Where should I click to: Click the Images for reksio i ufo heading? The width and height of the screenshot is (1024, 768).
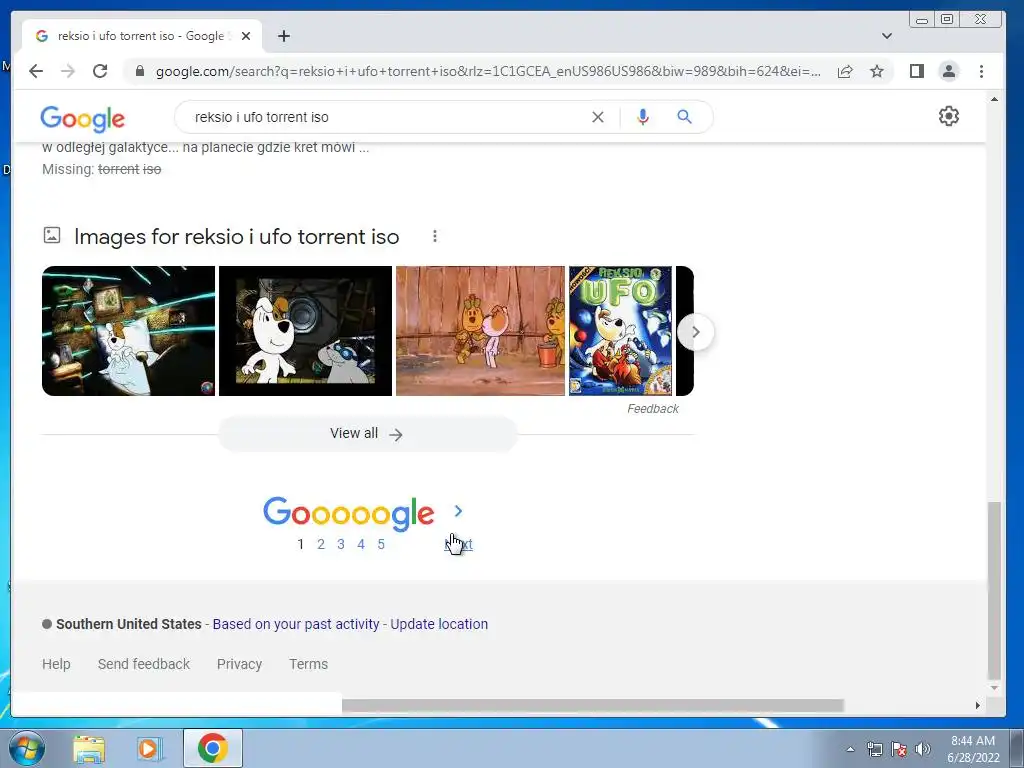tap(236, 236)
